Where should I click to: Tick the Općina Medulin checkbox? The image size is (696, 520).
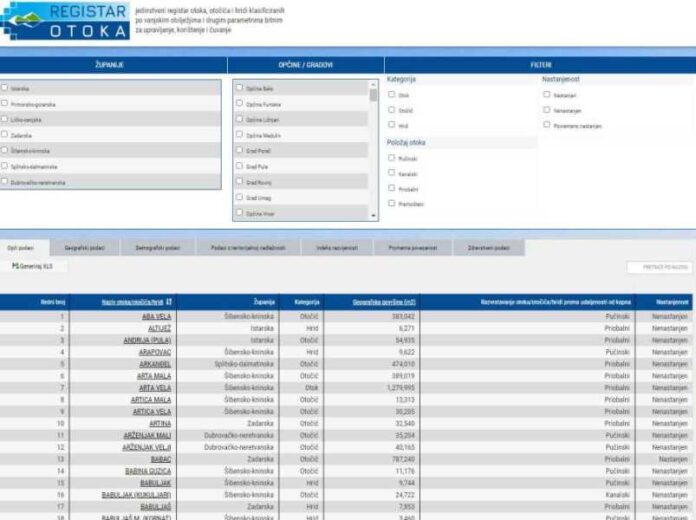239,135
